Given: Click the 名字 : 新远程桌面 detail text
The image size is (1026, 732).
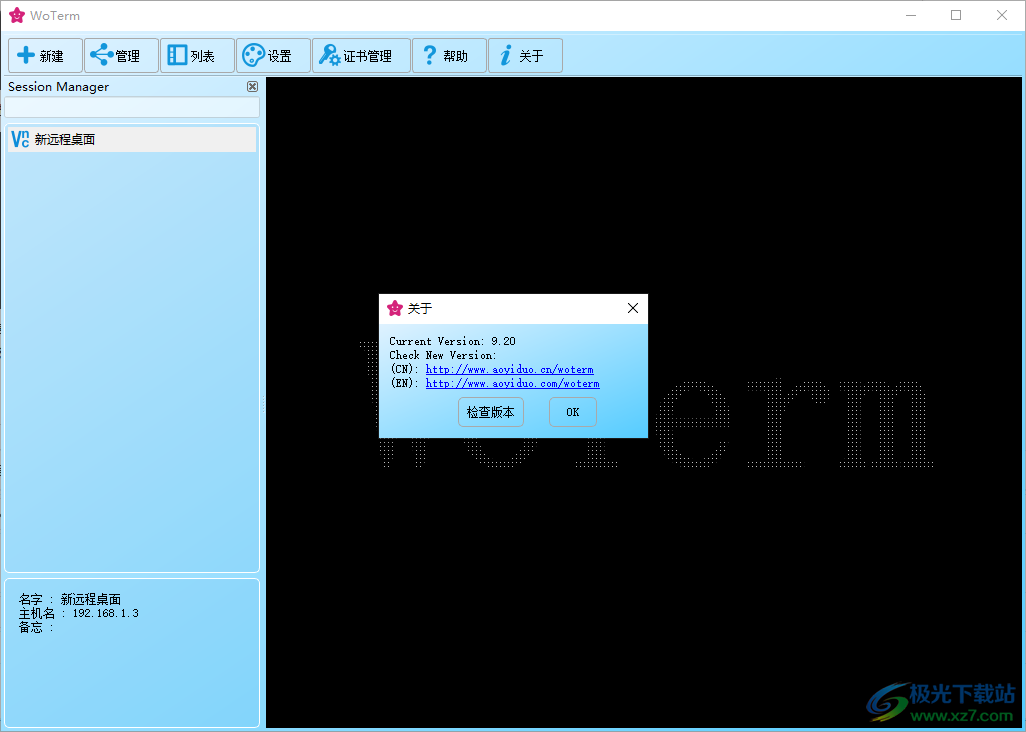Looking at the screenshot, I should [x=70, y=599].
